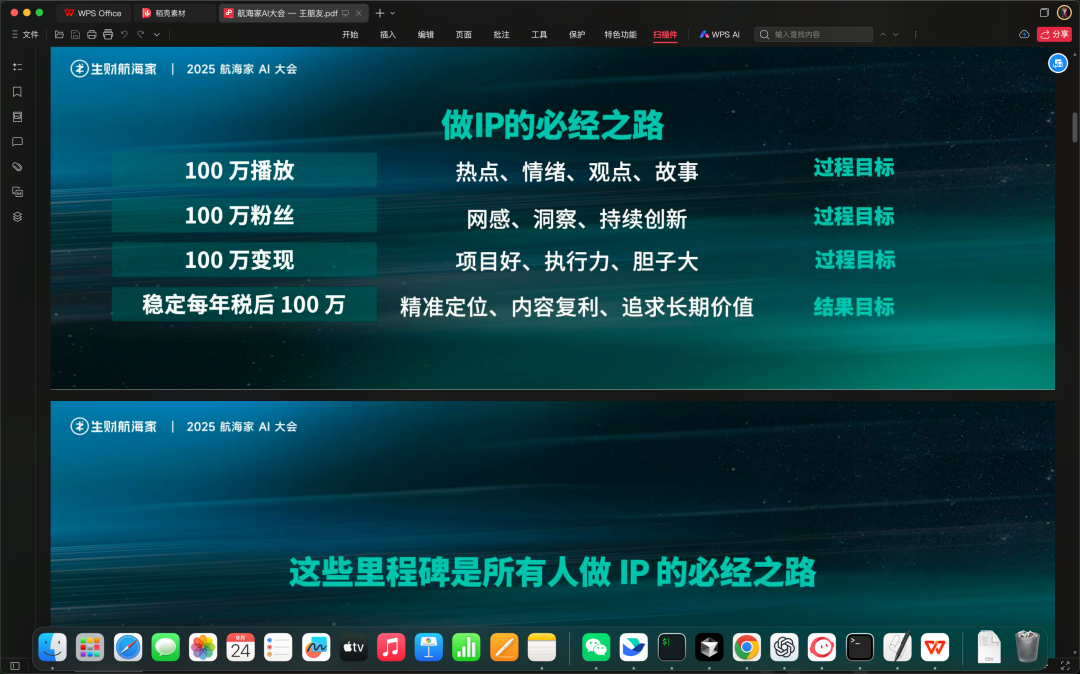Open Launchpad from the dock
This screenshot has width=1080, height=674.
click(90, 647)
